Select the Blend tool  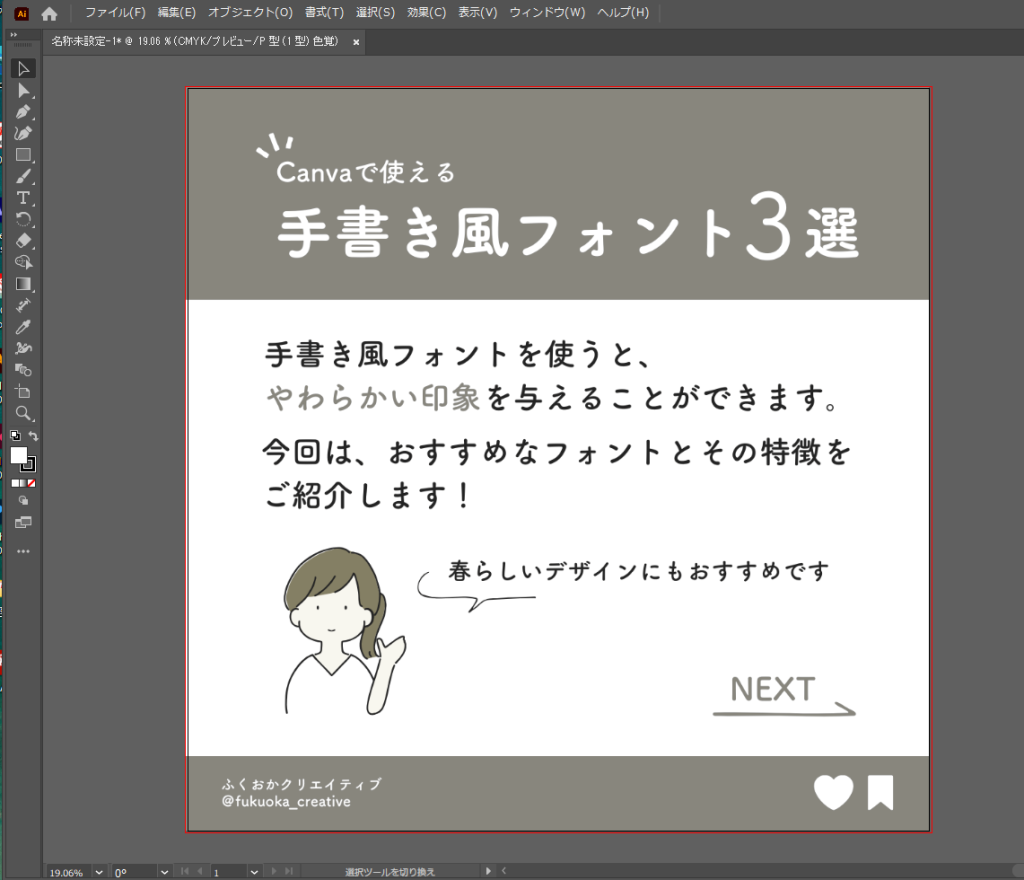tap(24, 370)
